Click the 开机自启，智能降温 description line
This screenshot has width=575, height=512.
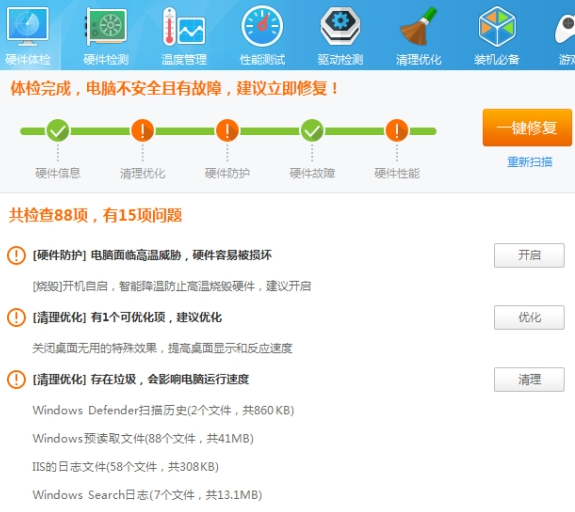[172, 286]
